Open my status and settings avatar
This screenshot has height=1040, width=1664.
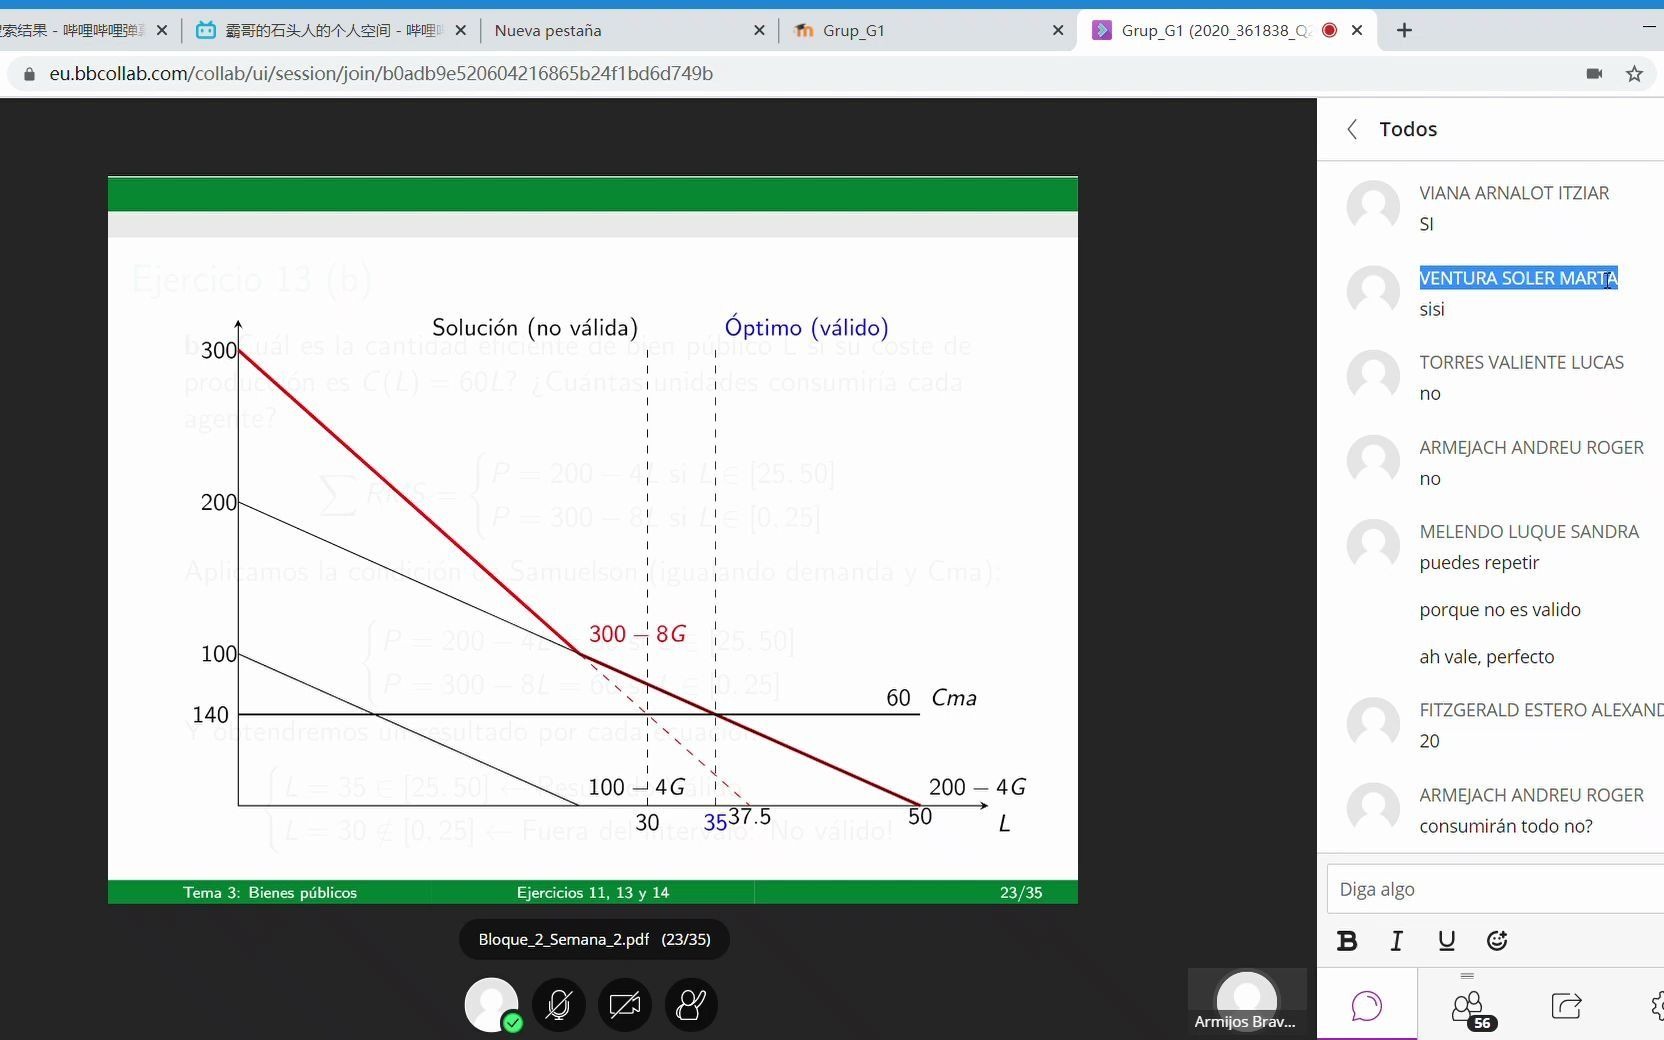tap(492, 1005)
